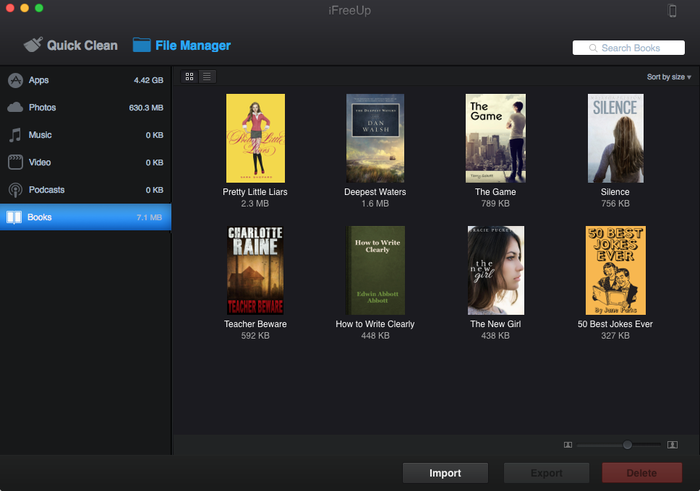Select the Pretty Little Liars book cover

pos(255,138)
